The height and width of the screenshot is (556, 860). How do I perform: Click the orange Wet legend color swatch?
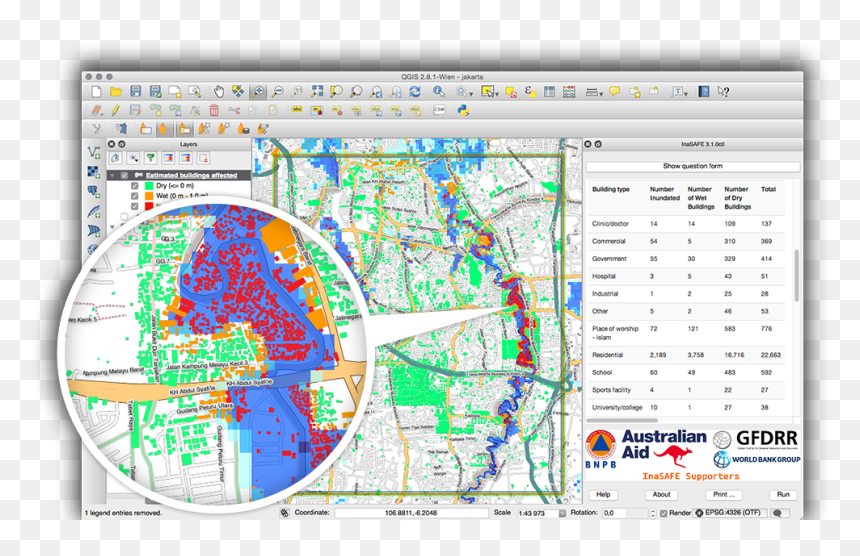click(x=149, y=196)
